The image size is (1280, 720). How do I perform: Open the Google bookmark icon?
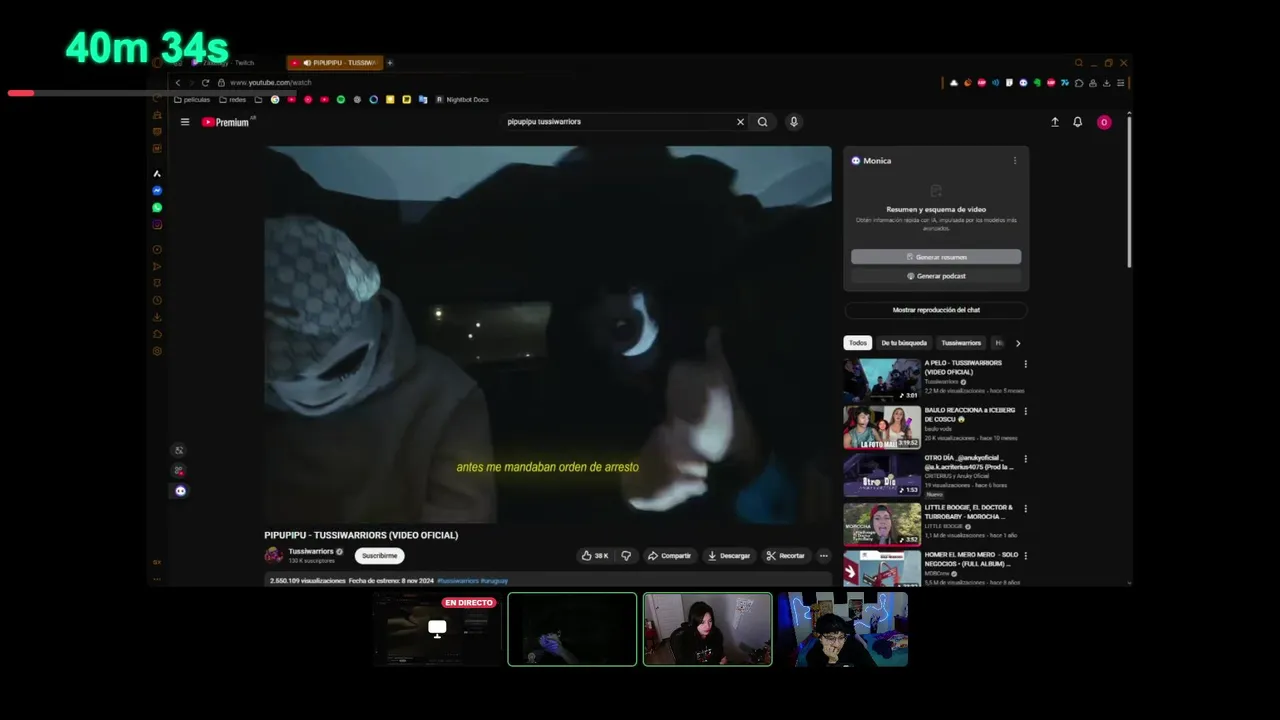click(275, 100)
